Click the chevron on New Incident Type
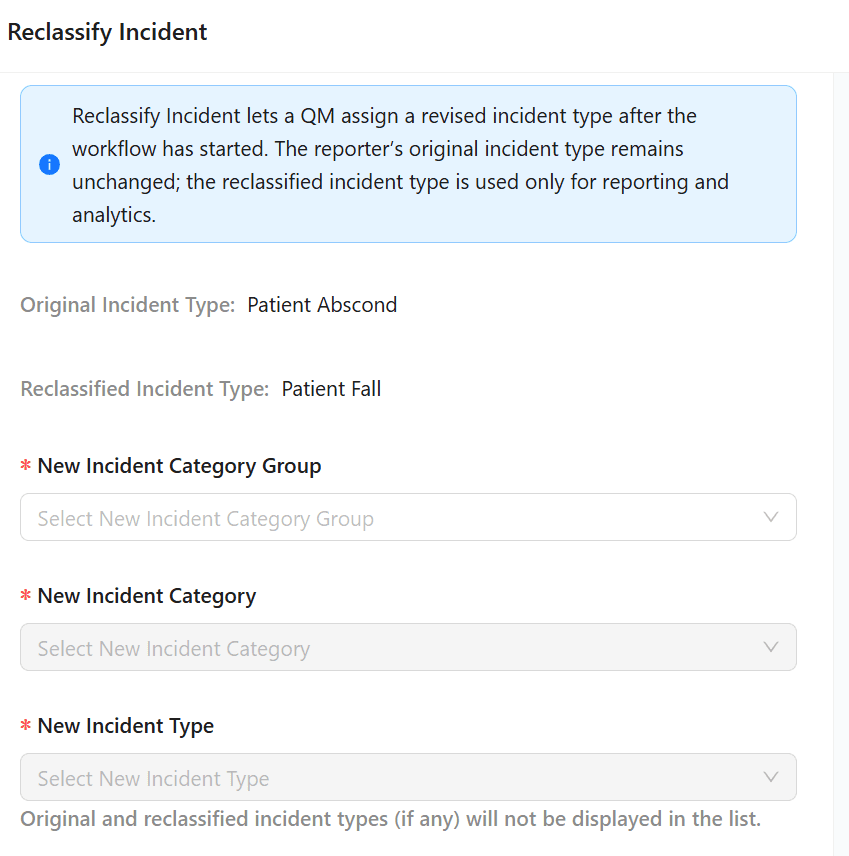The image size is (849, 856). tap(770, 777)
